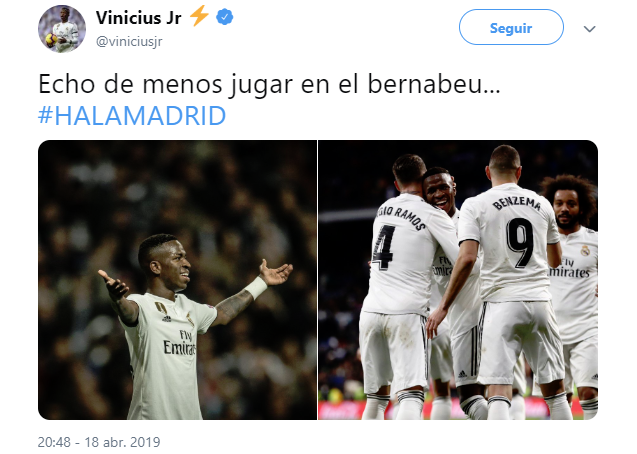Click the BENZEMA name lettering on jersey

517,203
